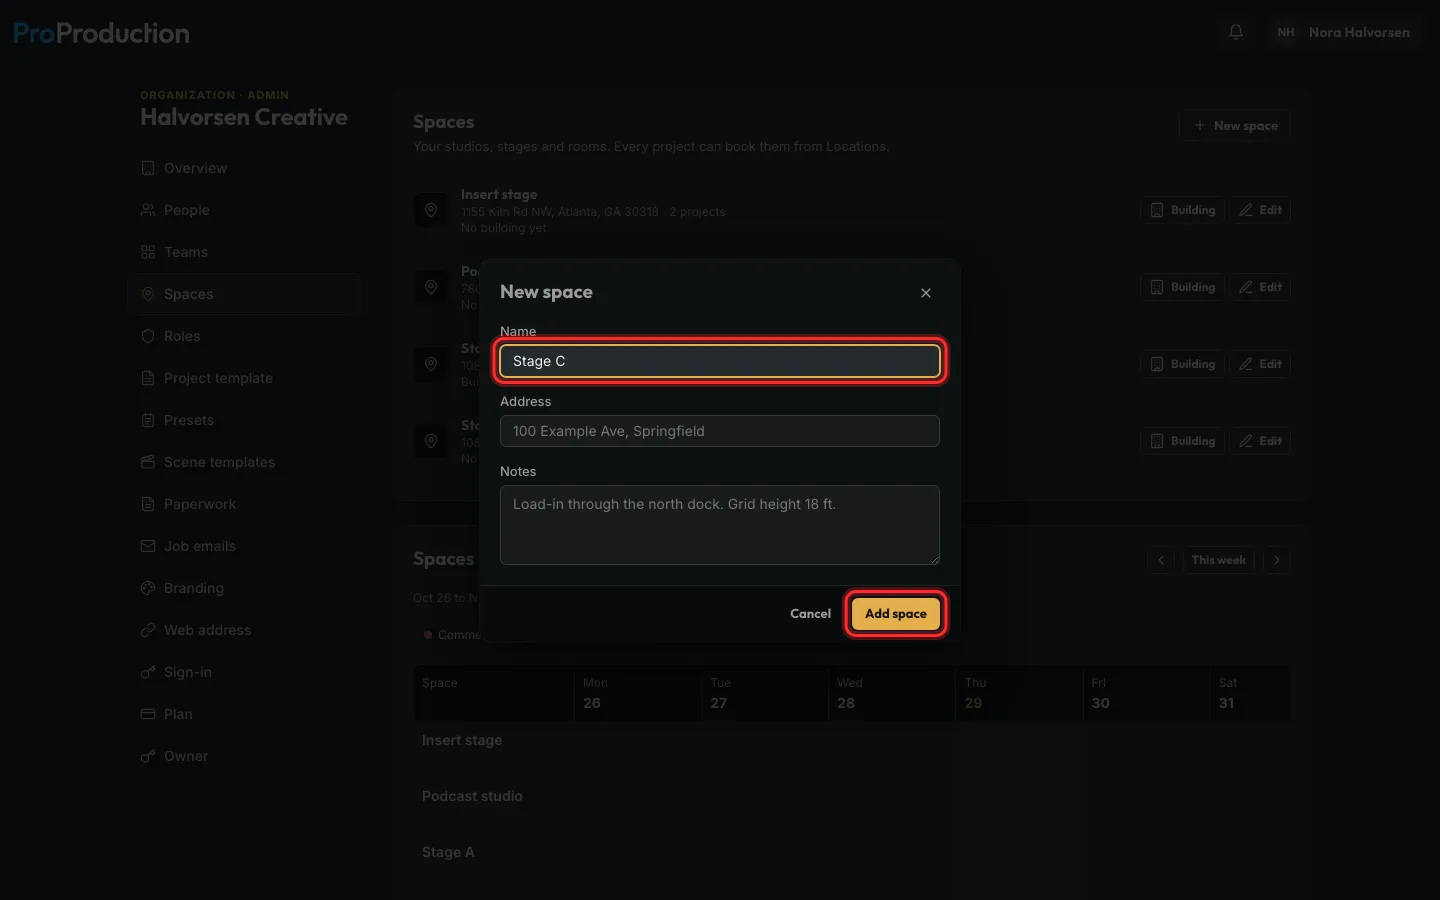Screen dimensions: 1440x900
Task: Click the notifications bell icon
Action: [1236, 32]
